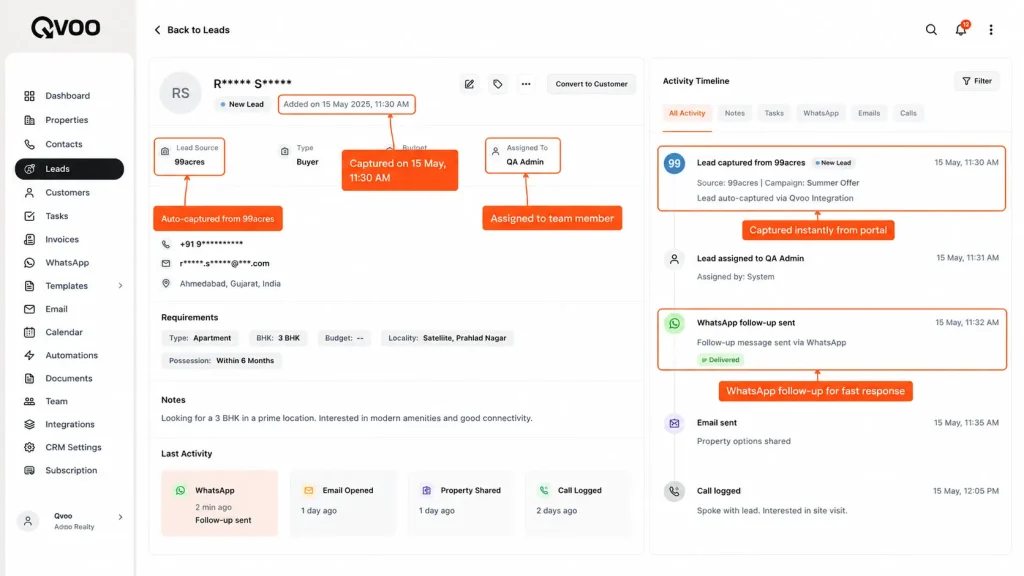Screen dimensions: 1024x576
Task: Click Possession: Within 6 Months chip
Action: (221, 360)
